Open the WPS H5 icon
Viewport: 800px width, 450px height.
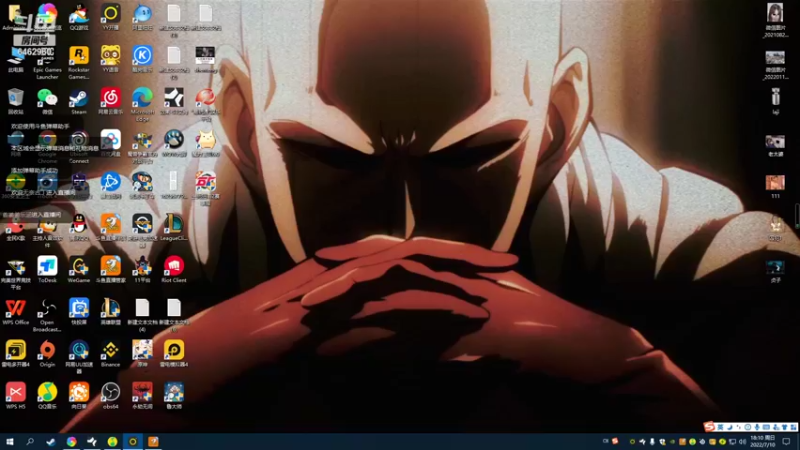click(x=16, y=392)
